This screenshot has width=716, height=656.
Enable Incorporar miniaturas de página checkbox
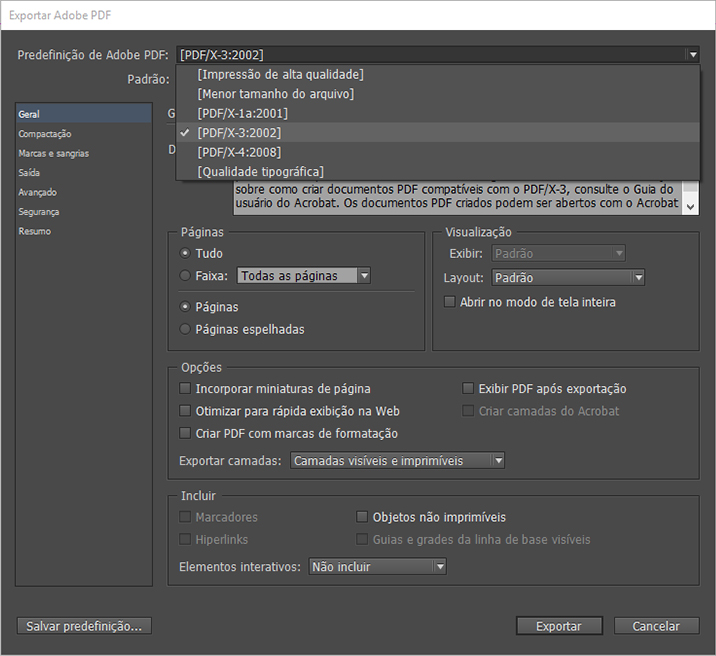185,389
